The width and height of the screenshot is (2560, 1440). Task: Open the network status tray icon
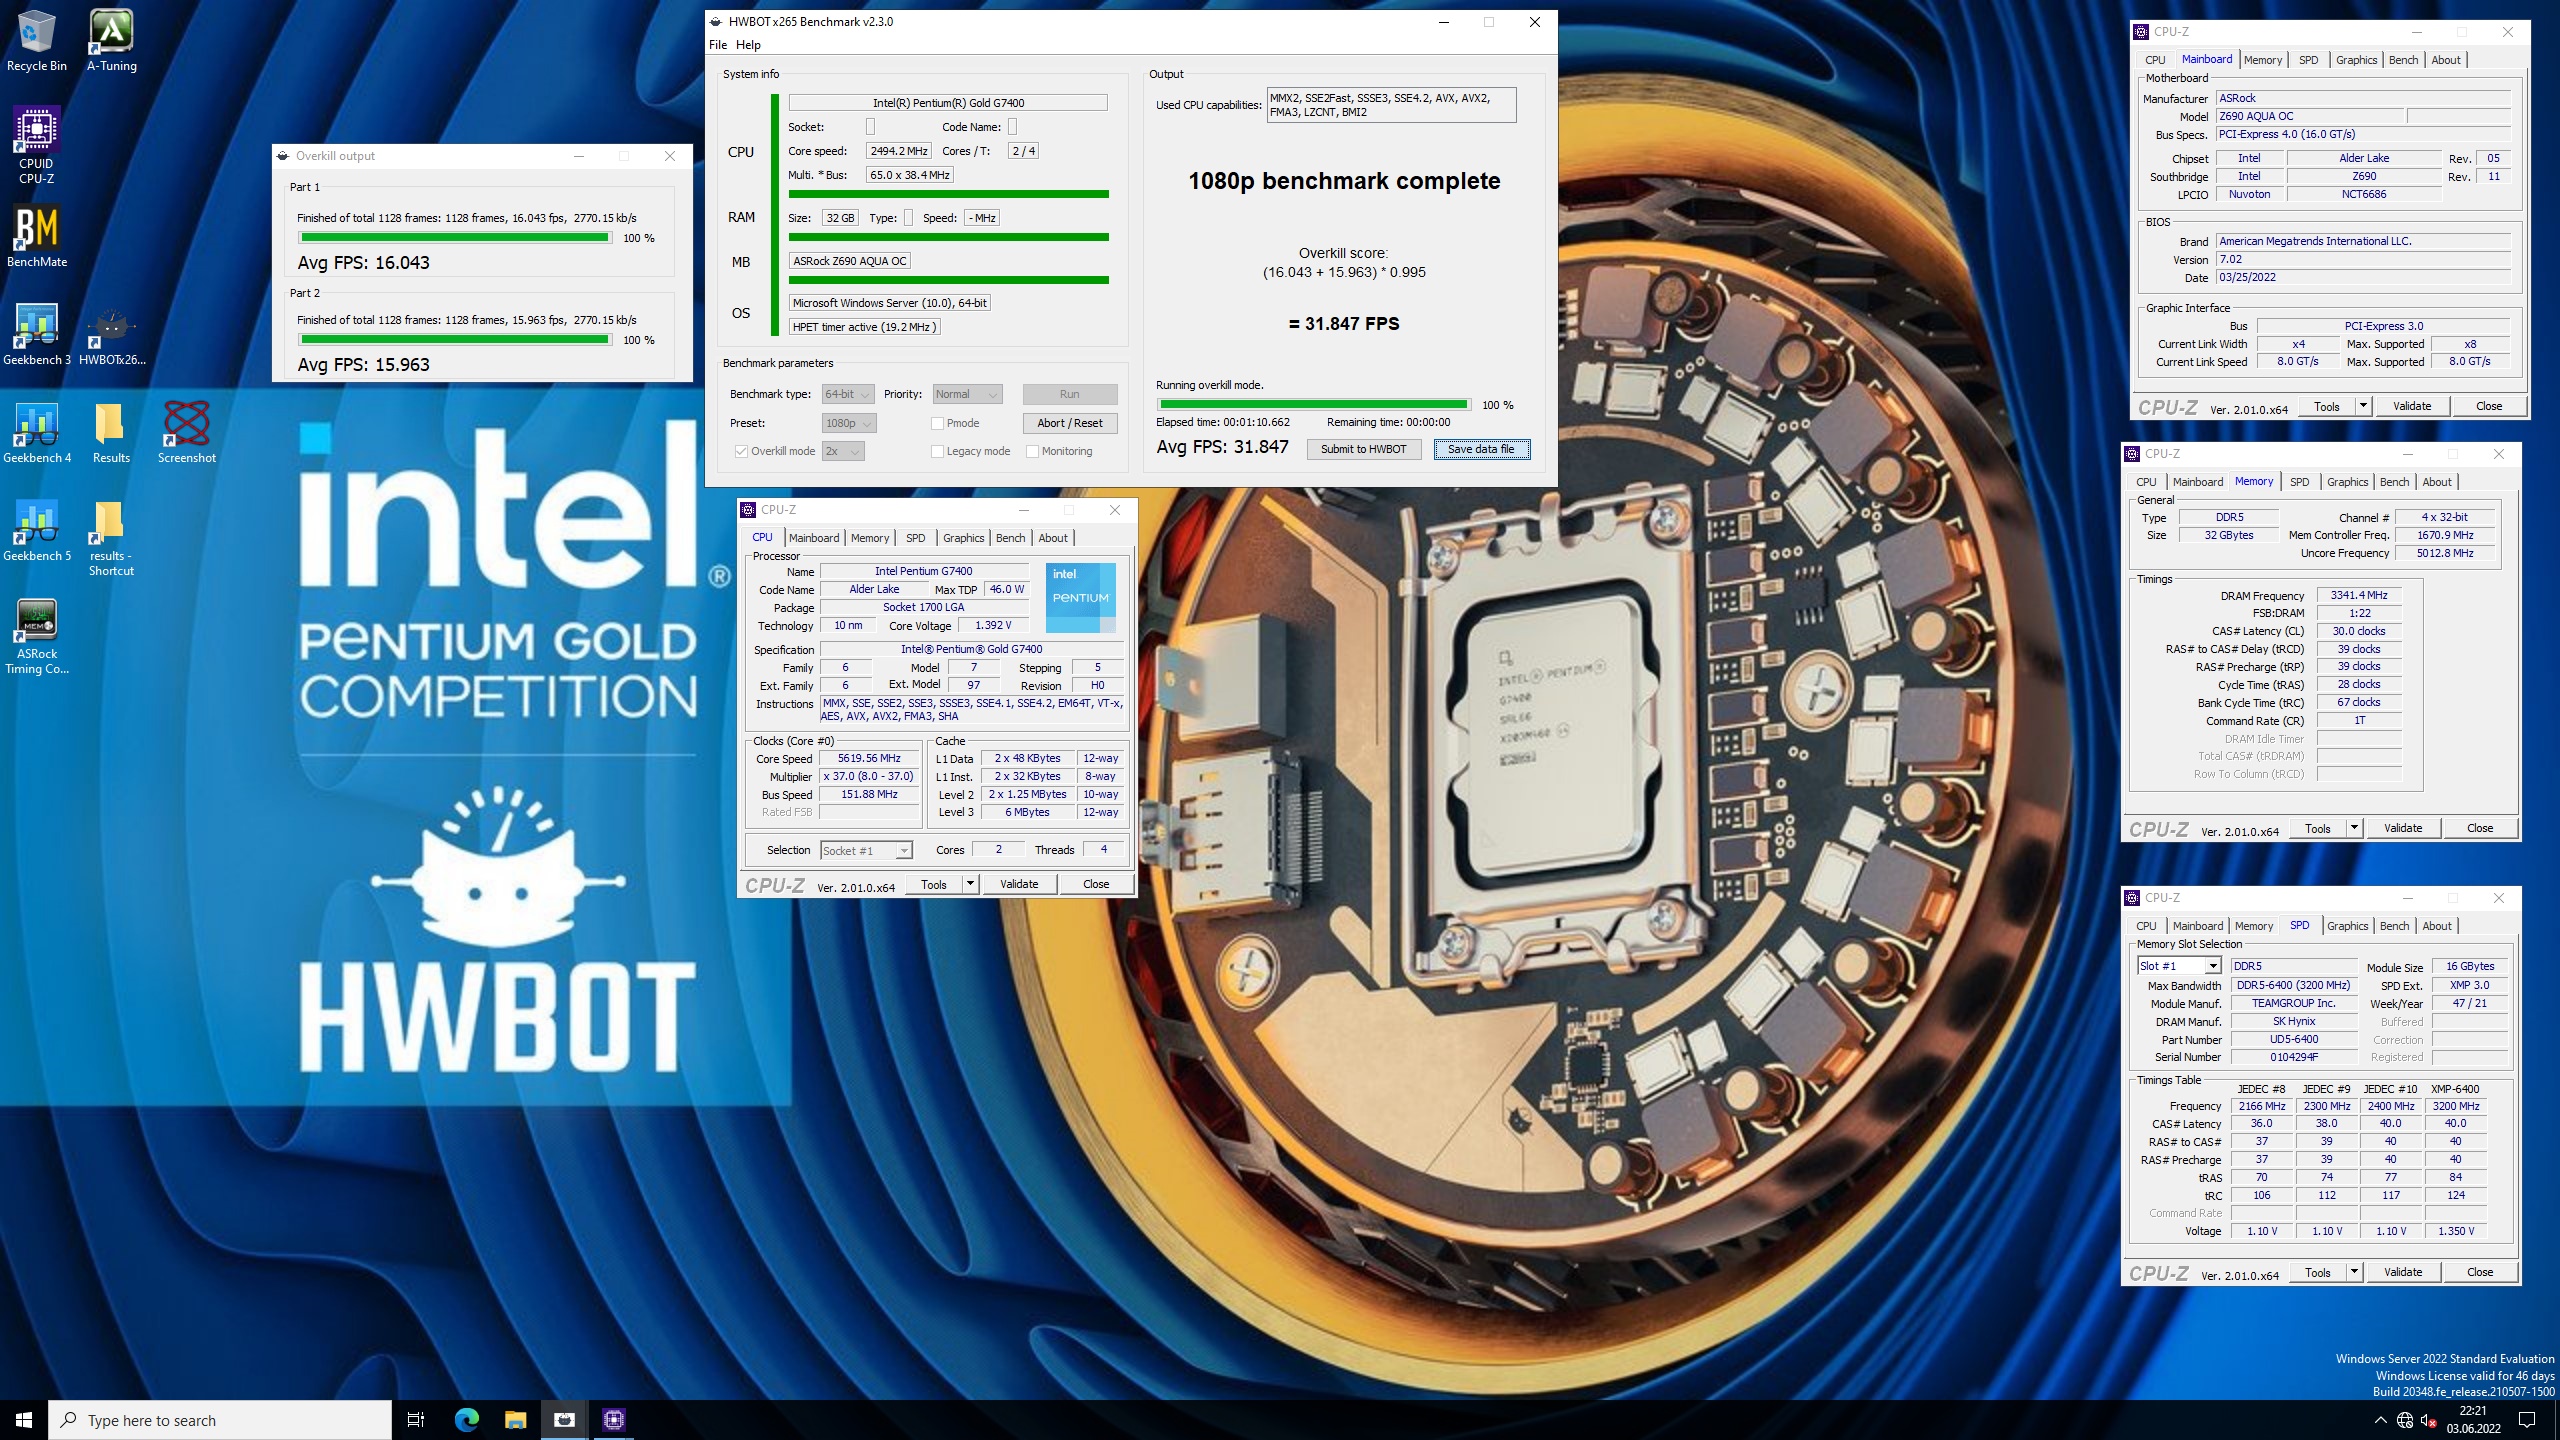(x=2405, y=1420)
